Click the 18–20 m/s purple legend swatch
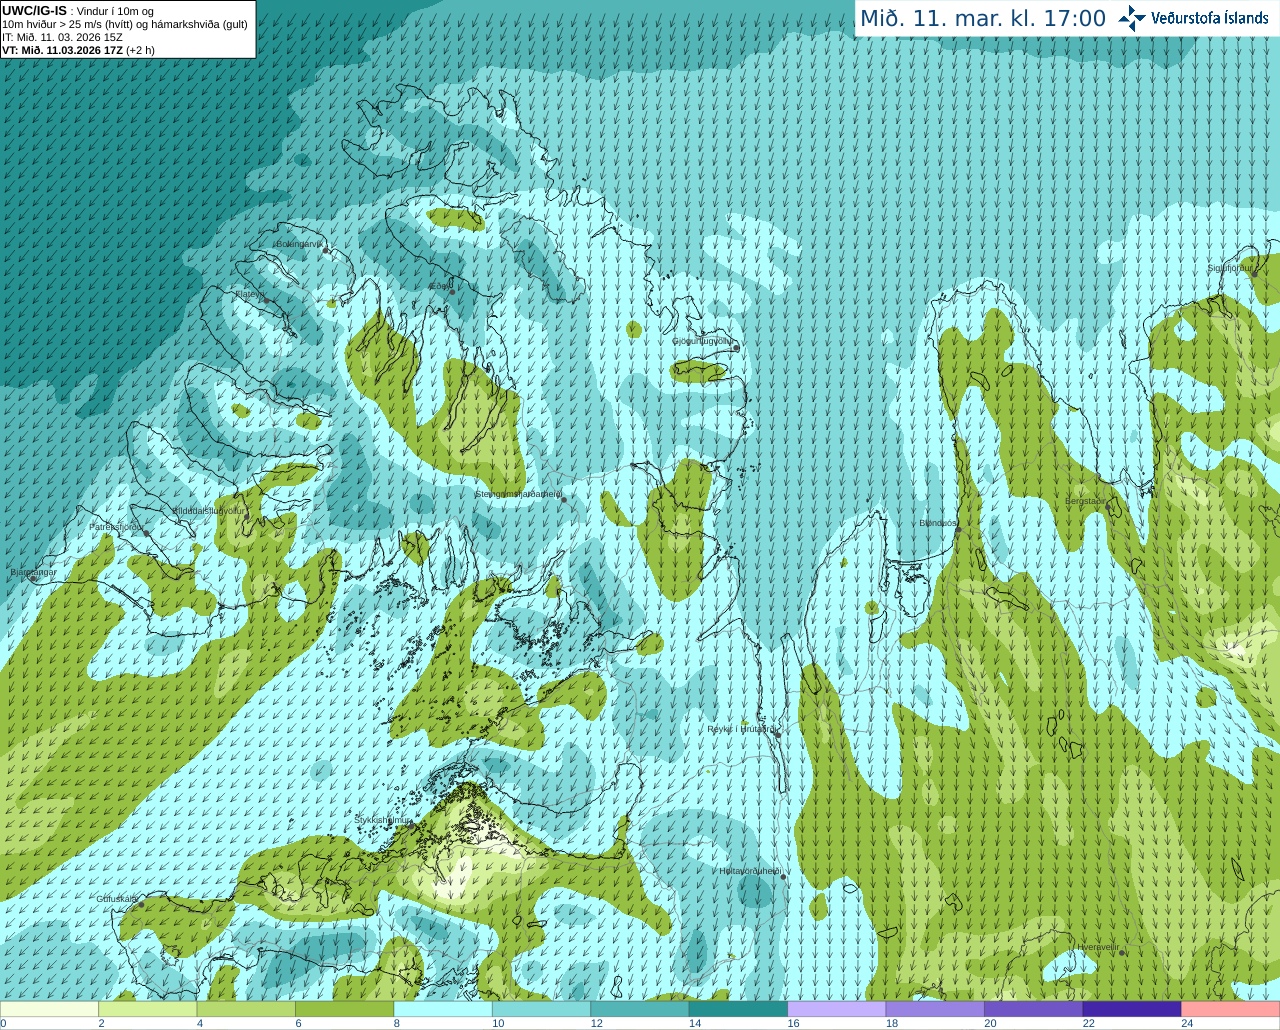Image resolution: width=1280 pixels, height=1030 pixels. click(935, 1009)
